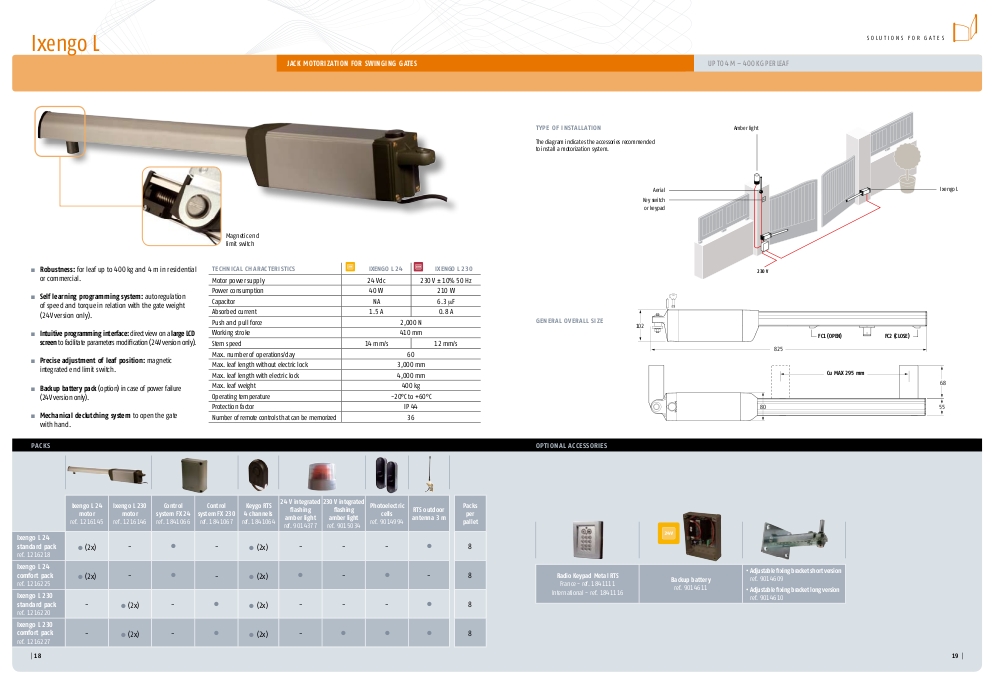The width and height of the screenshot is (995, 685).
Task: Click the page number '18' in the footer
Action: pyautogui.click(x=37, y=656)
